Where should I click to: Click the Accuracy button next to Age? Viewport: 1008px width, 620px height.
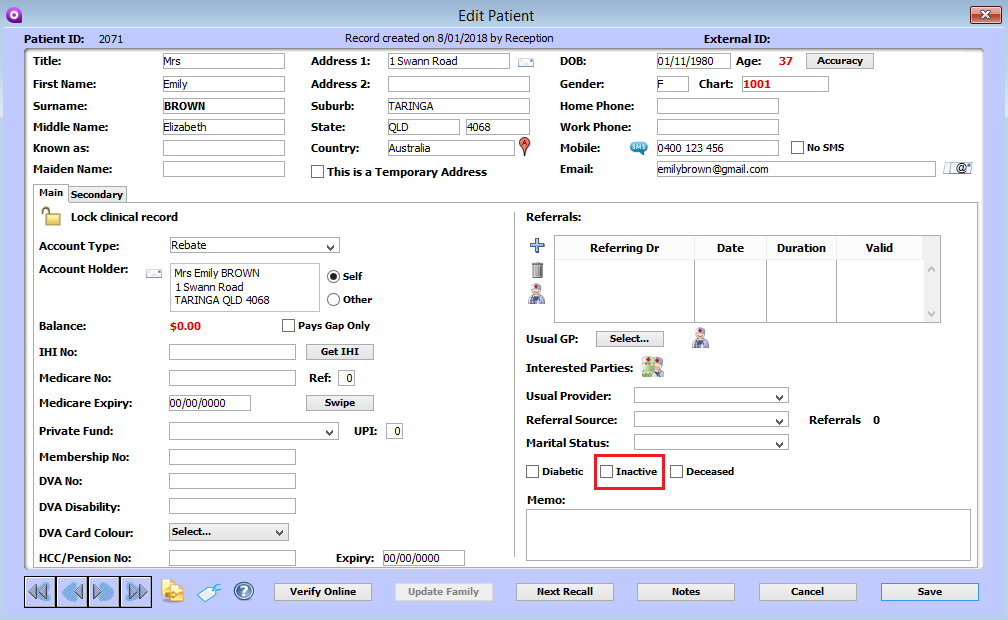(840, 61)
